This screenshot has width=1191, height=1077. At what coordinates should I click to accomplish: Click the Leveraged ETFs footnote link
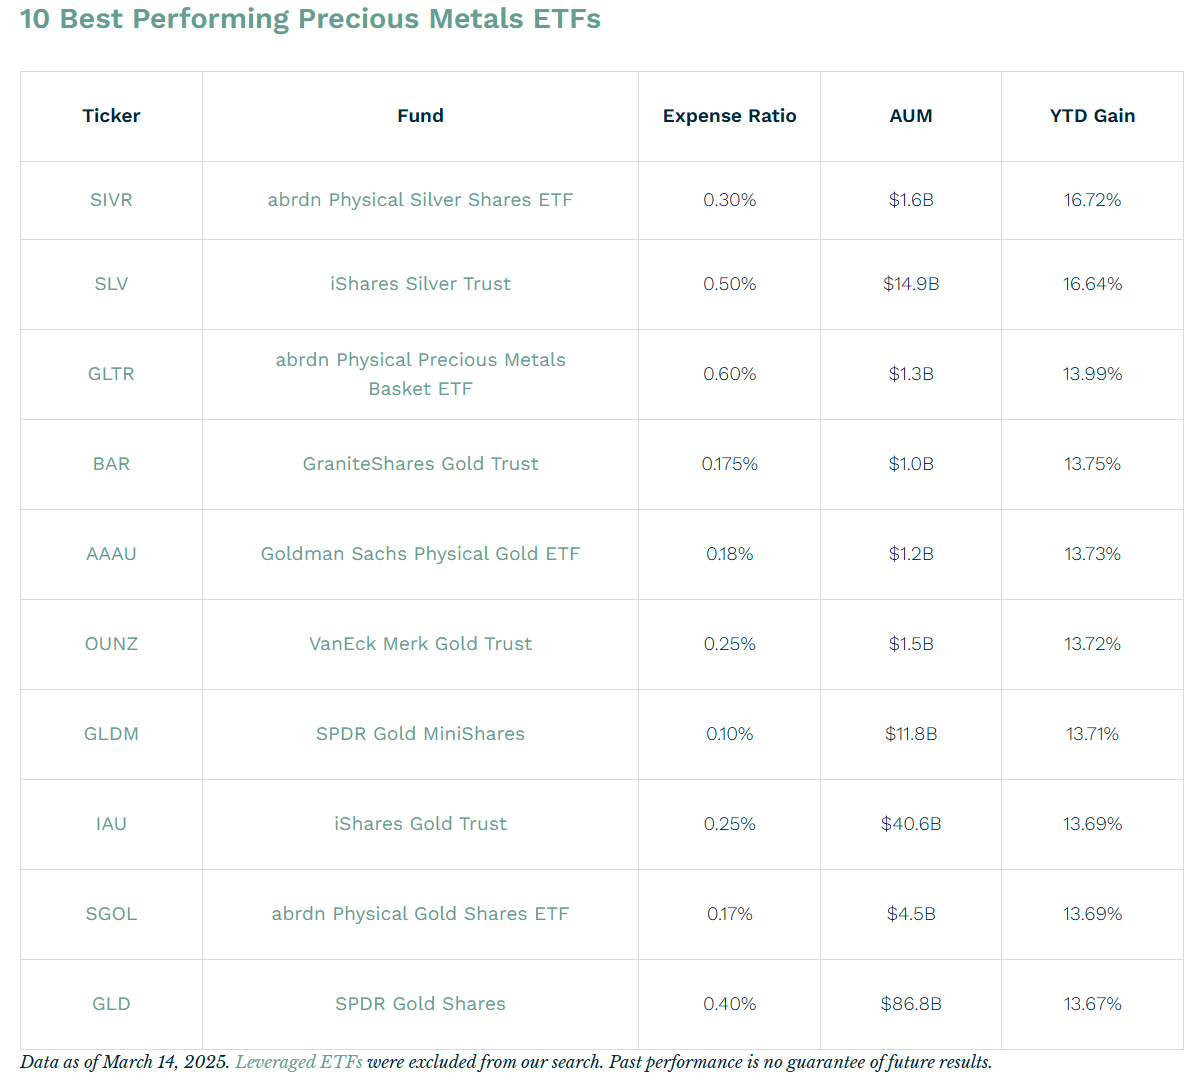pyautogui.click(x=299, y=1062)
